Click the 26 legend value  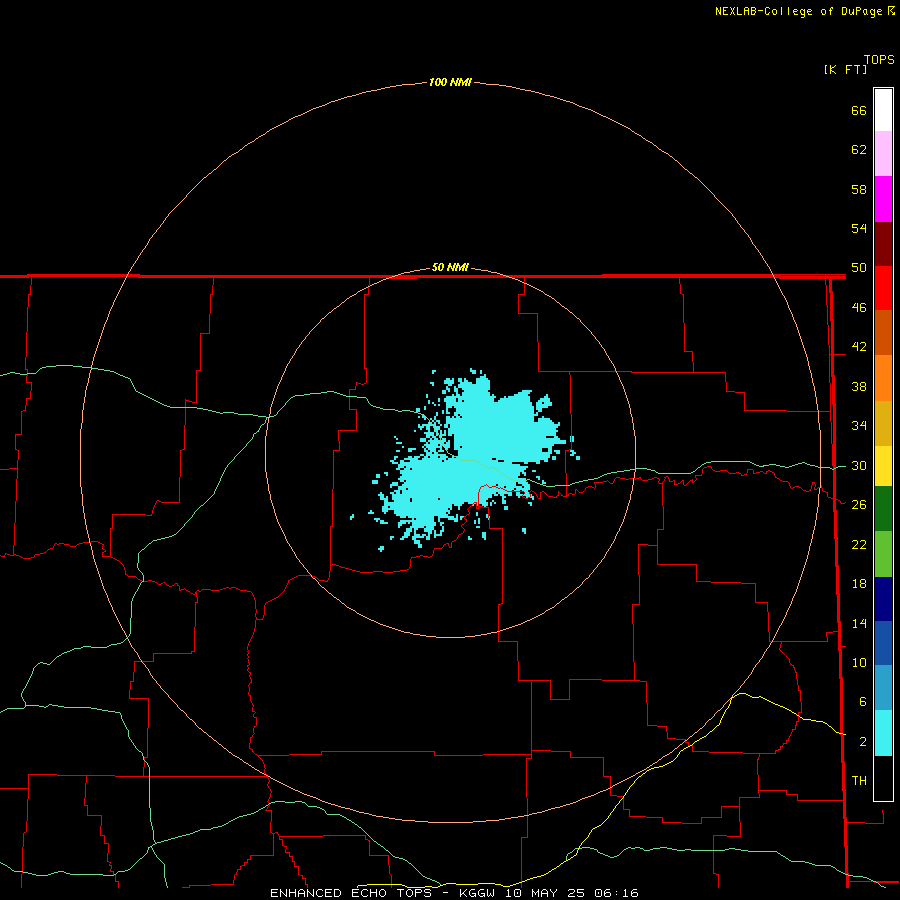pos(859,505)
